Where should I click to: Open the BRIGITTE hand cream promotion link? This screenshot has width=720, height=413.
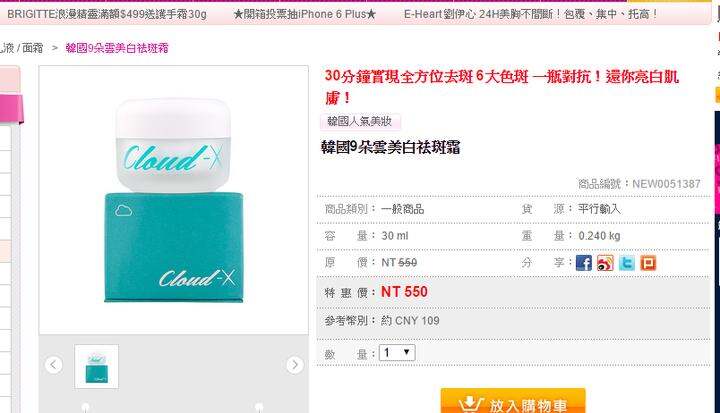107,14
